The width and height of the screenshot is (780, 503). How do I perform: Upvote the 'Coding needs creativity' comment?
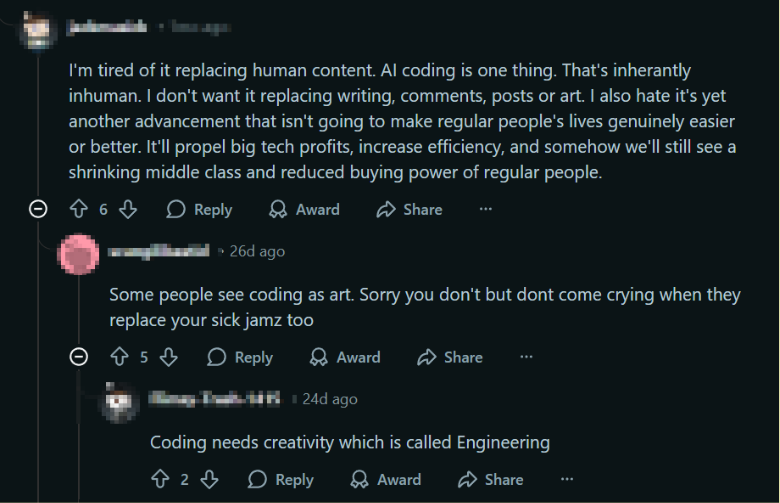tap(160, 480)
